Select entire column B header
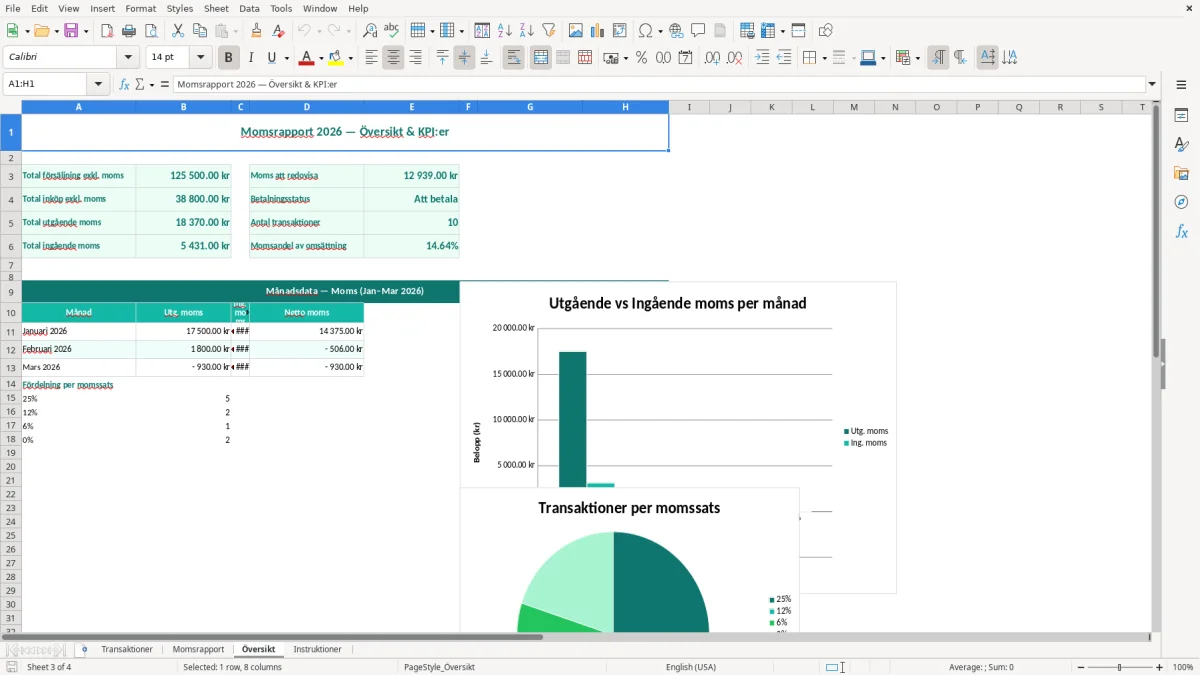This screenshot has width=1200, height=675. 183,107
